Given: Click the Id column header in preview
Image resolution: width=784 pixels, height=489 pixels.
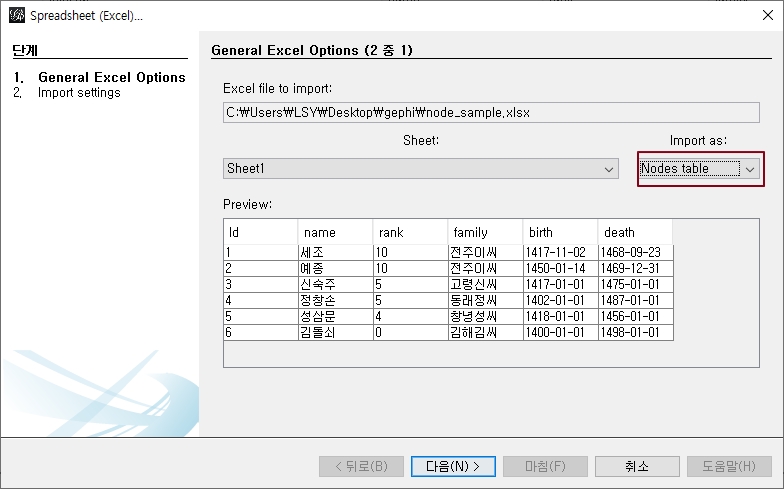Looking at the screenshot, I should point(260,232).
